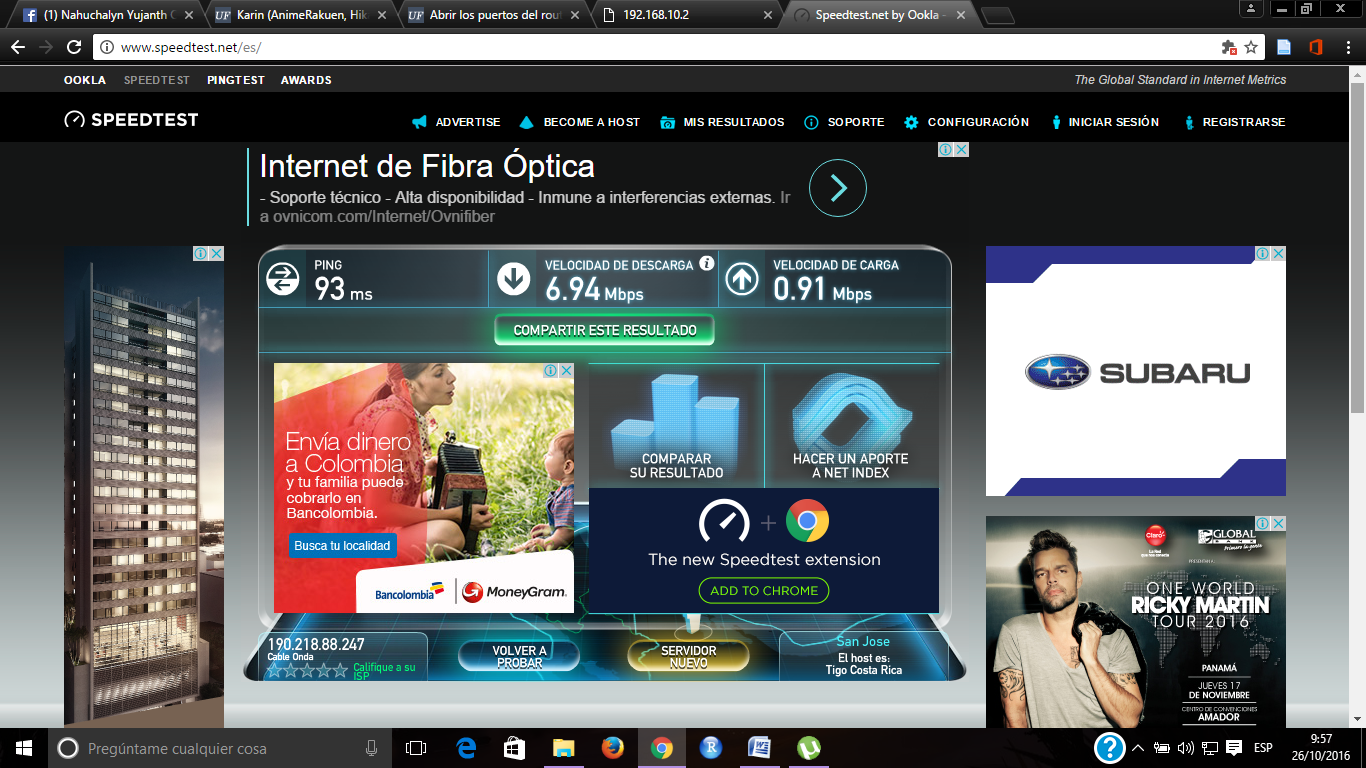1366x768 pixels.
Task: Open Microsoft Word from taskbar
Action: (x=759, y=748)
